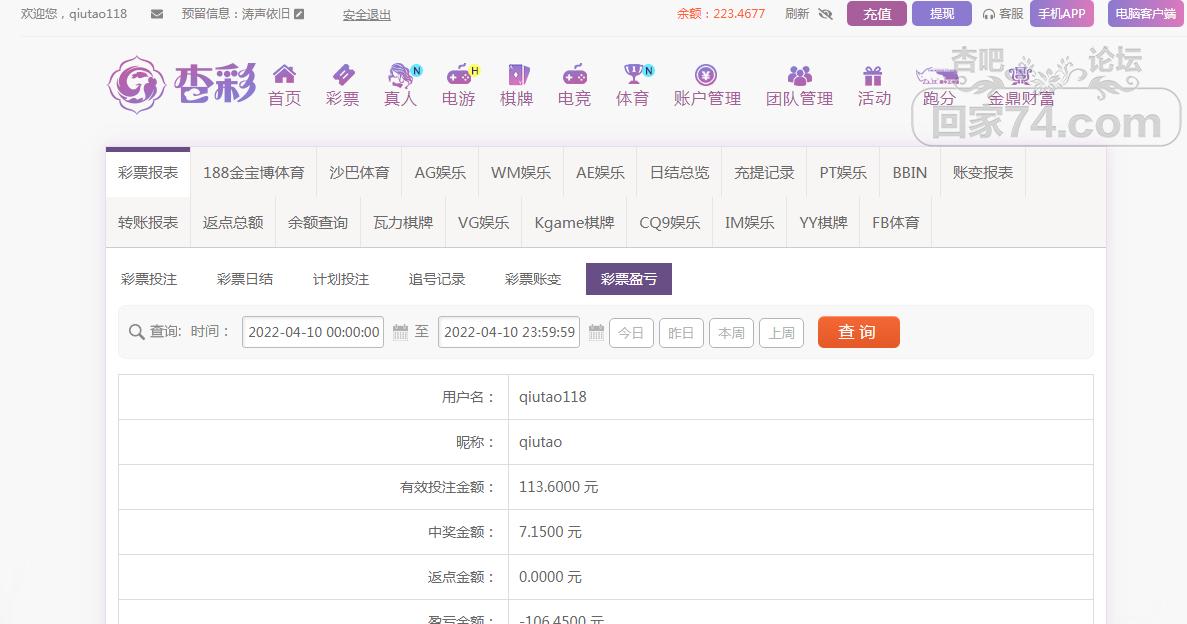The image size is (1187, 624).
Task: Open the 体育 trophy icon
Action: click(634, 74)
